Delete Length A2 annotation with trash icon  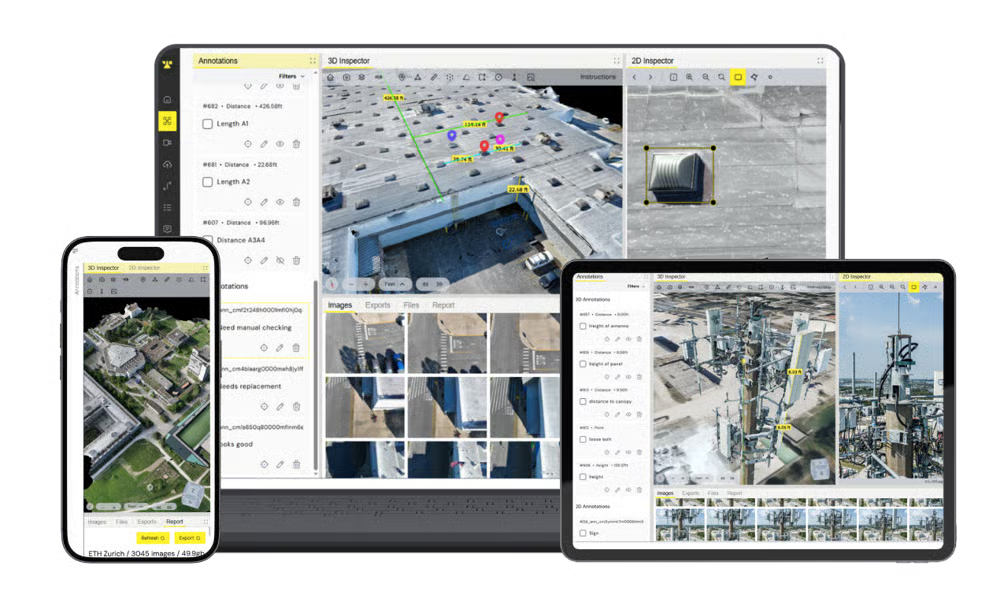pyautogui.click(x=296, y=202)
